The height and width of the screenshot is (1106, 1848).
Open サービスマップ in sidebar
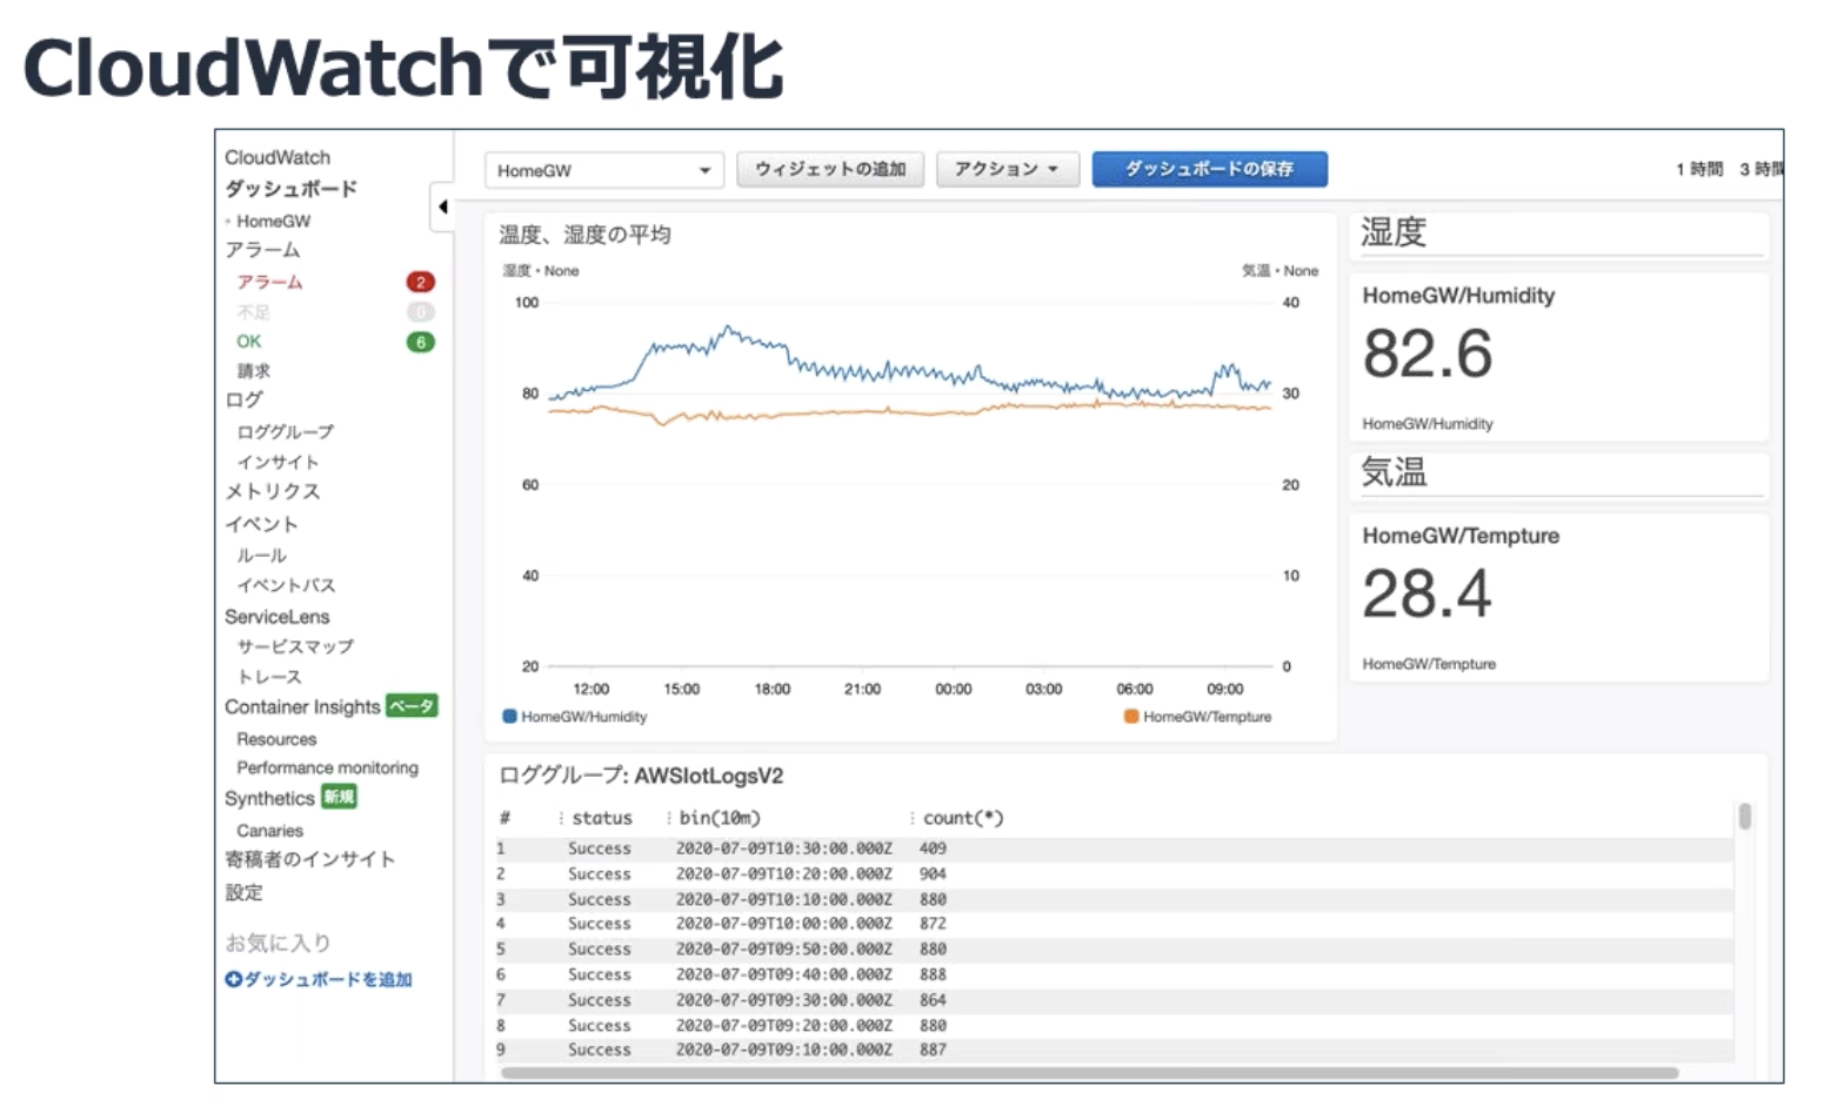pyautogui.click(x=295, y=646)
